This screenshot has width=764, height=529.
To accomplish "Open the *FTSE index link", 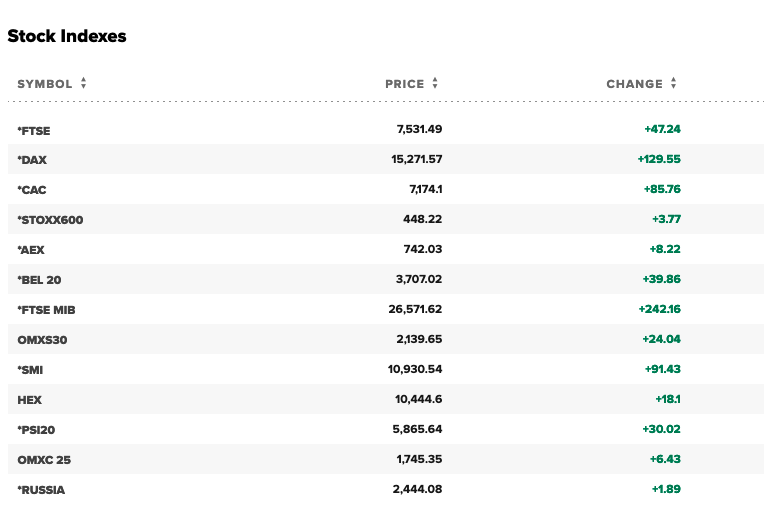I will tap(34, 130).
